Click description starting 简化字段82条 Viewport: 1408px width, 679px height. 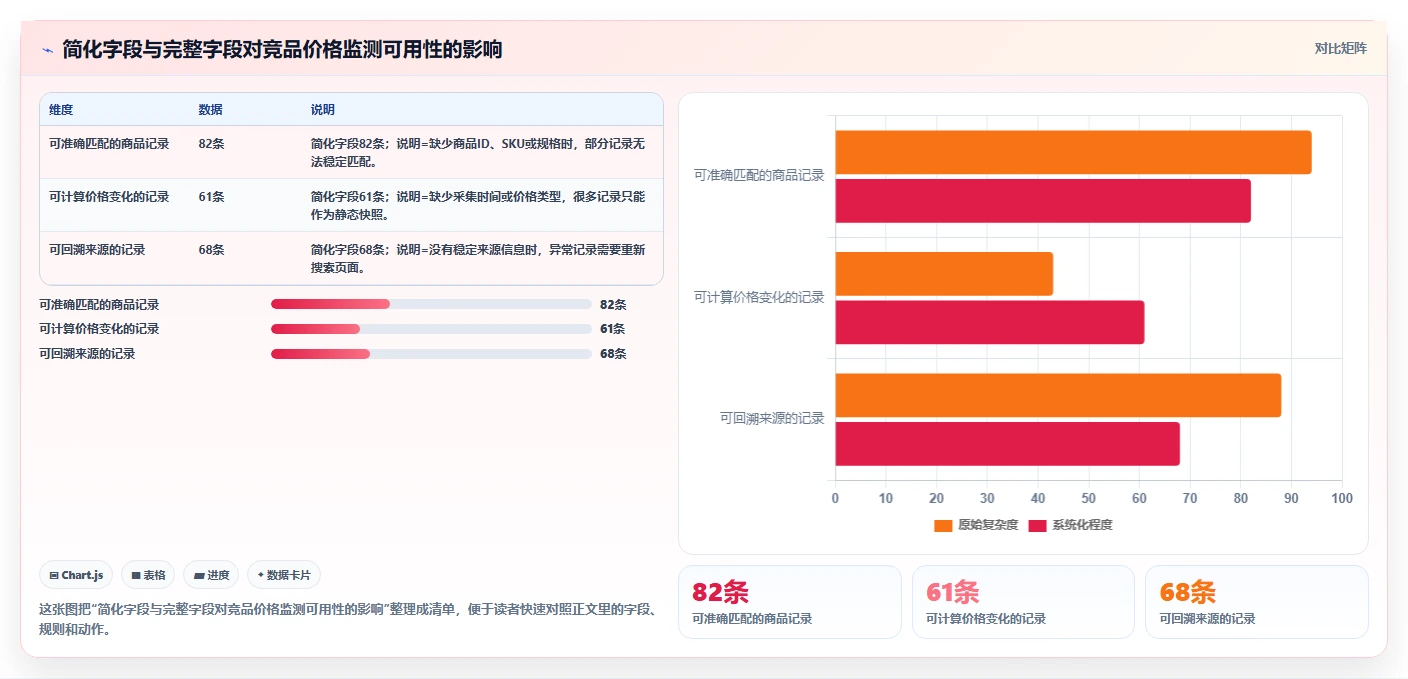[479, 152]
